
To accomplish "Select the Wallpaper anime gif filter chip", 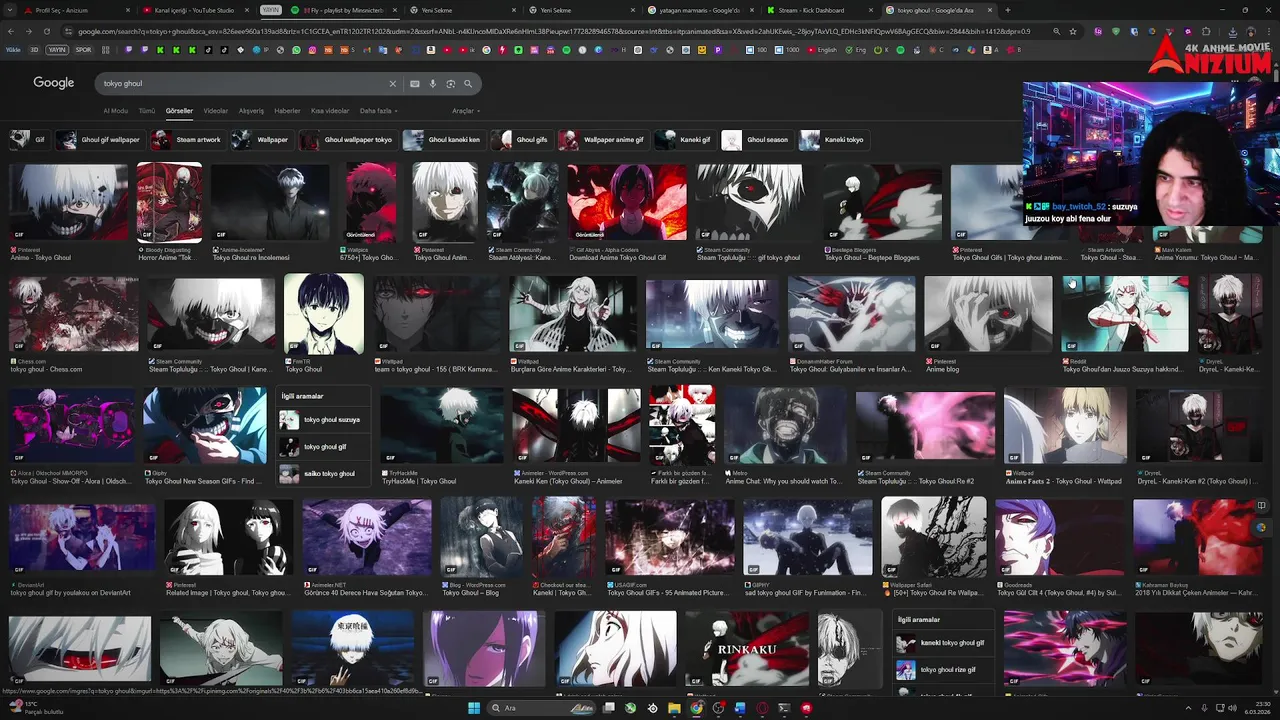I will tap(603, 140).
